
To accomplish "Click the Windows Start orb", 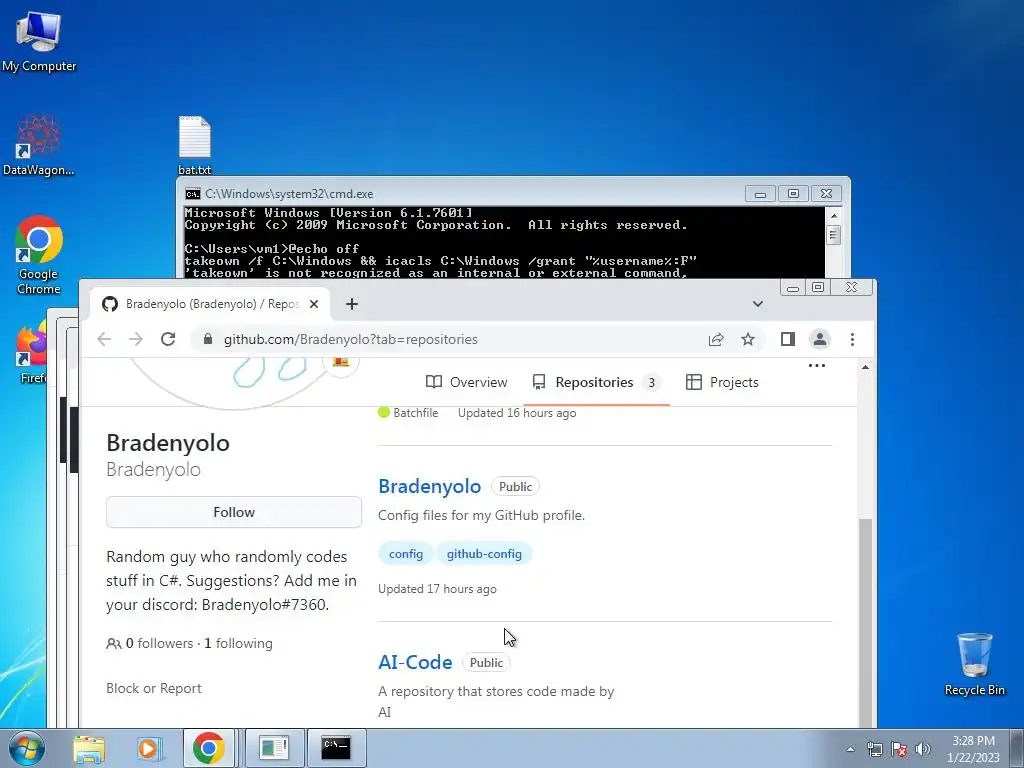I will tap(26, 748).
